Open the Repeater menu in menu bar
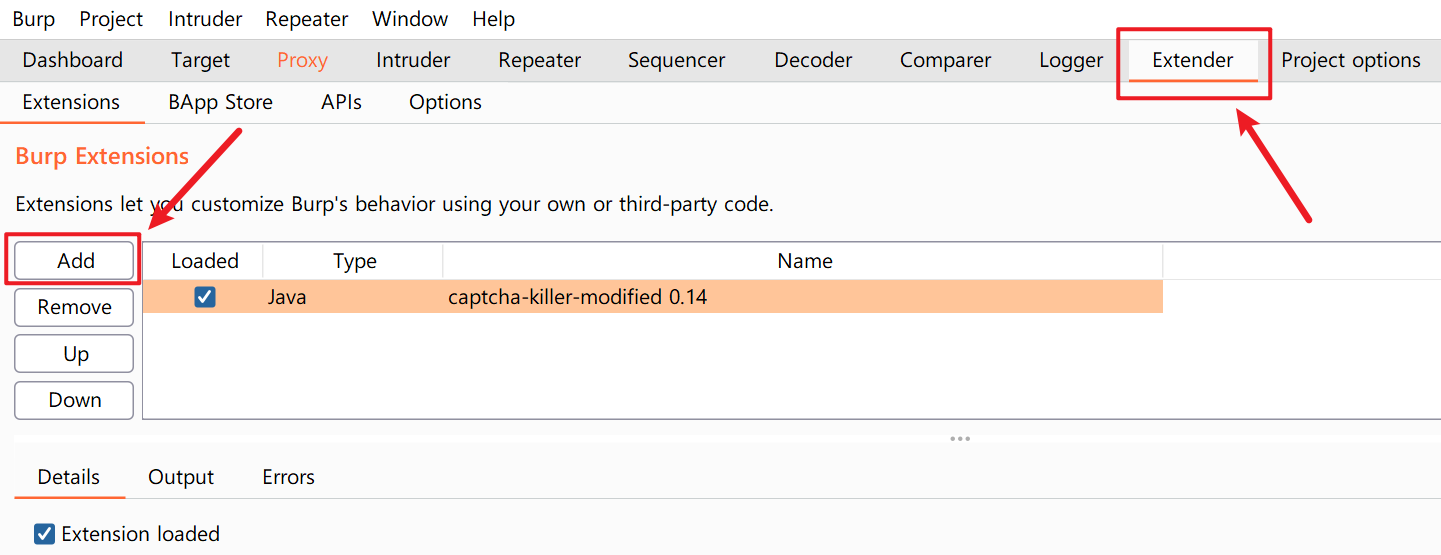Viewport: 1441px width, 555px height. pyautogui.click(x=307, y=19)
